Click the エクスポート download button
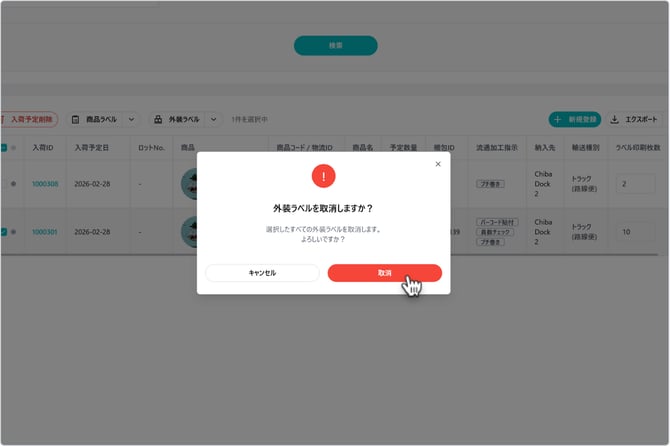This screenshot has width=670, height=446. point(635,119)
